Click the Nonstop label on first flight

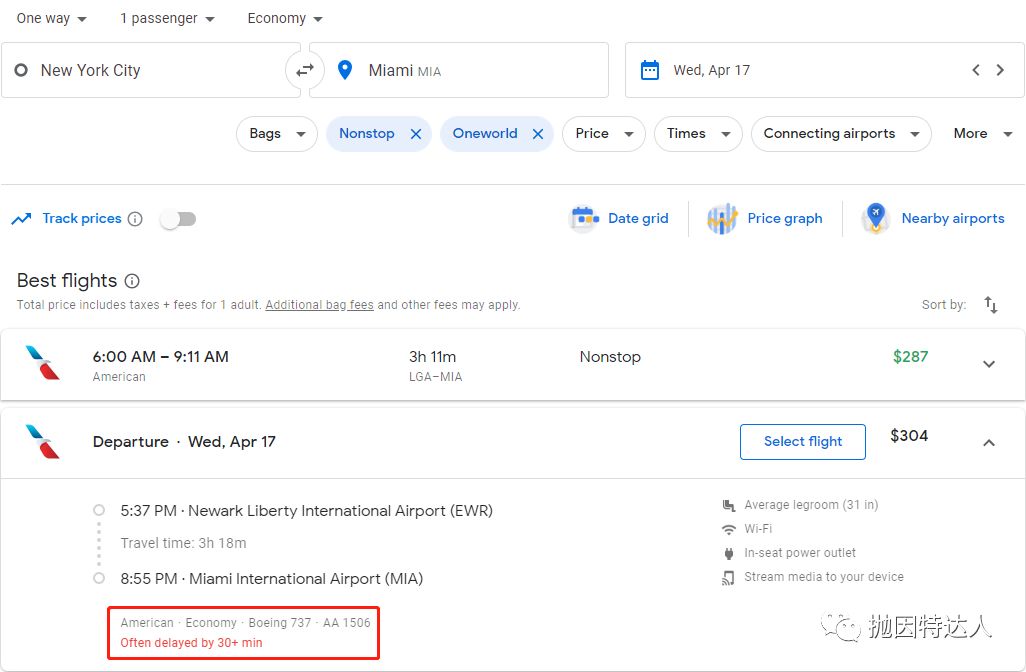pos(610,357)
